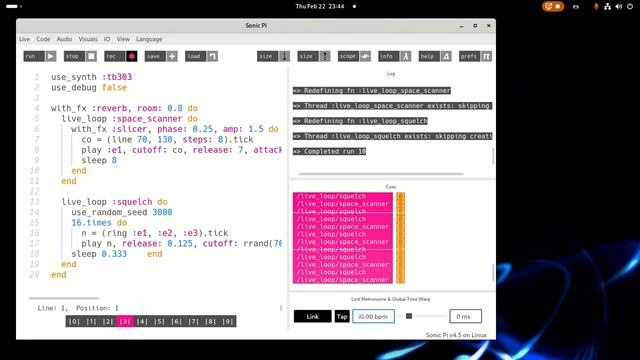Switch to buffer tab 0
640x360 pixels.
74,321
